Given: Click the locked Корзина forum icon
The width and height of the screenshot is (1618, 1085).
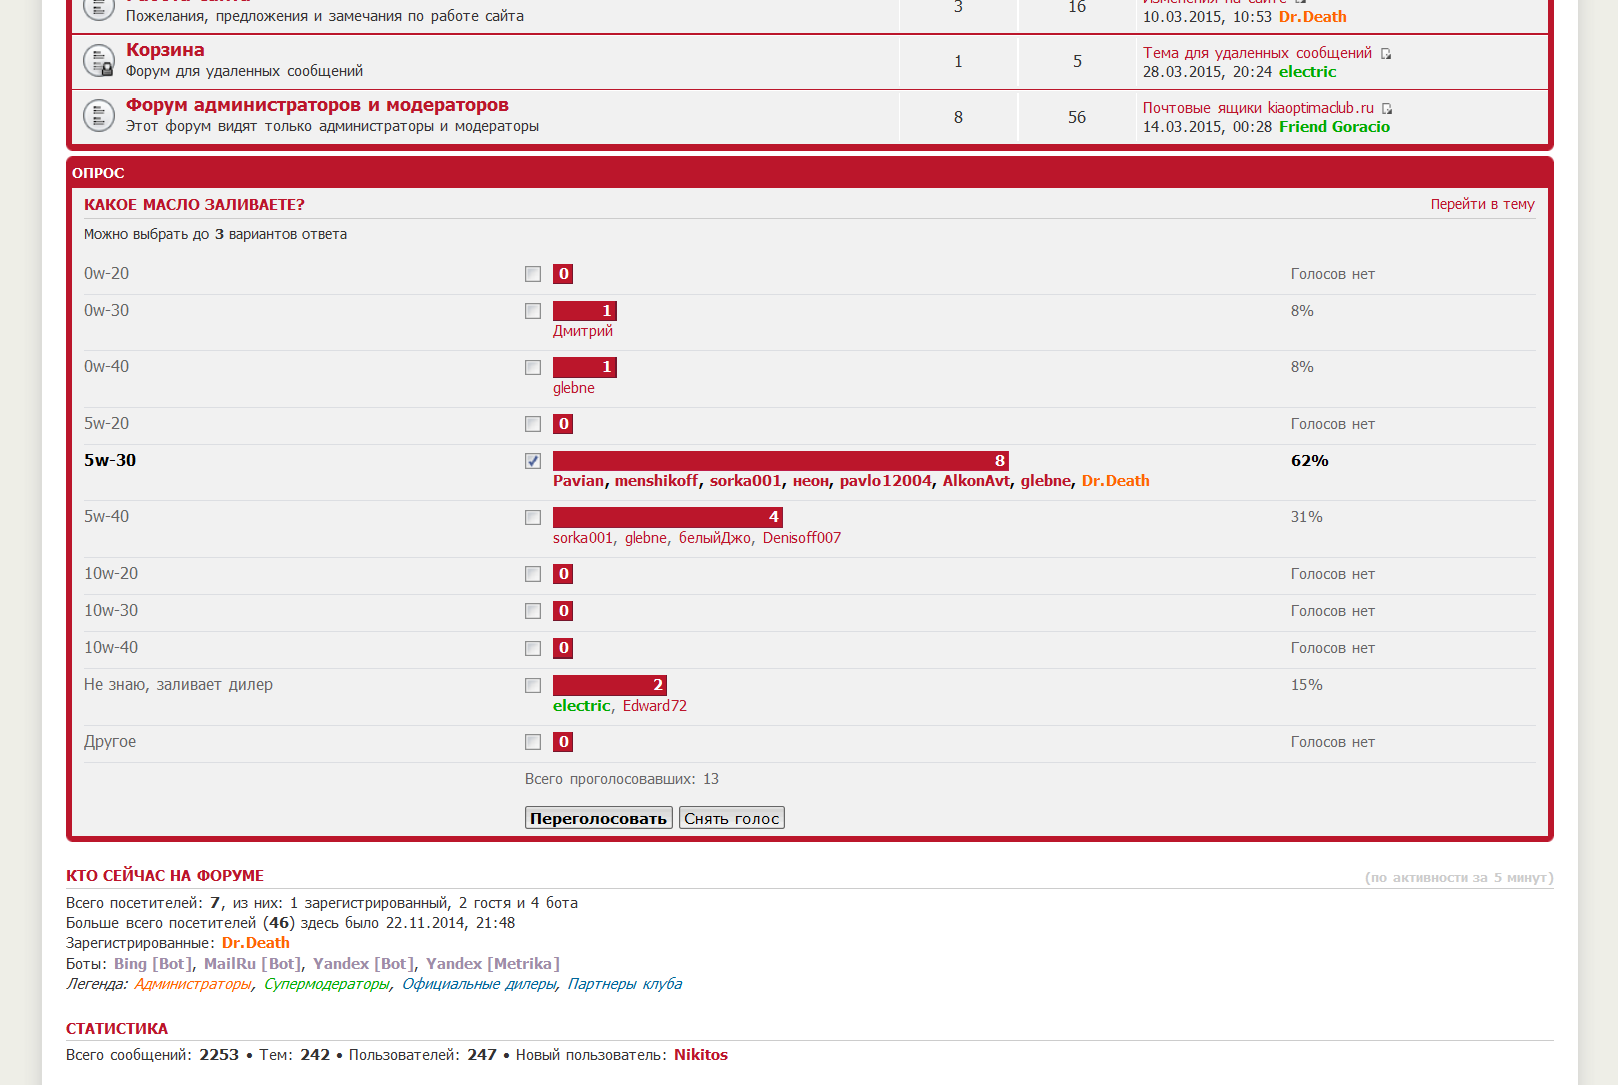Looking at the screenshot, I should [x=98, y=61].
